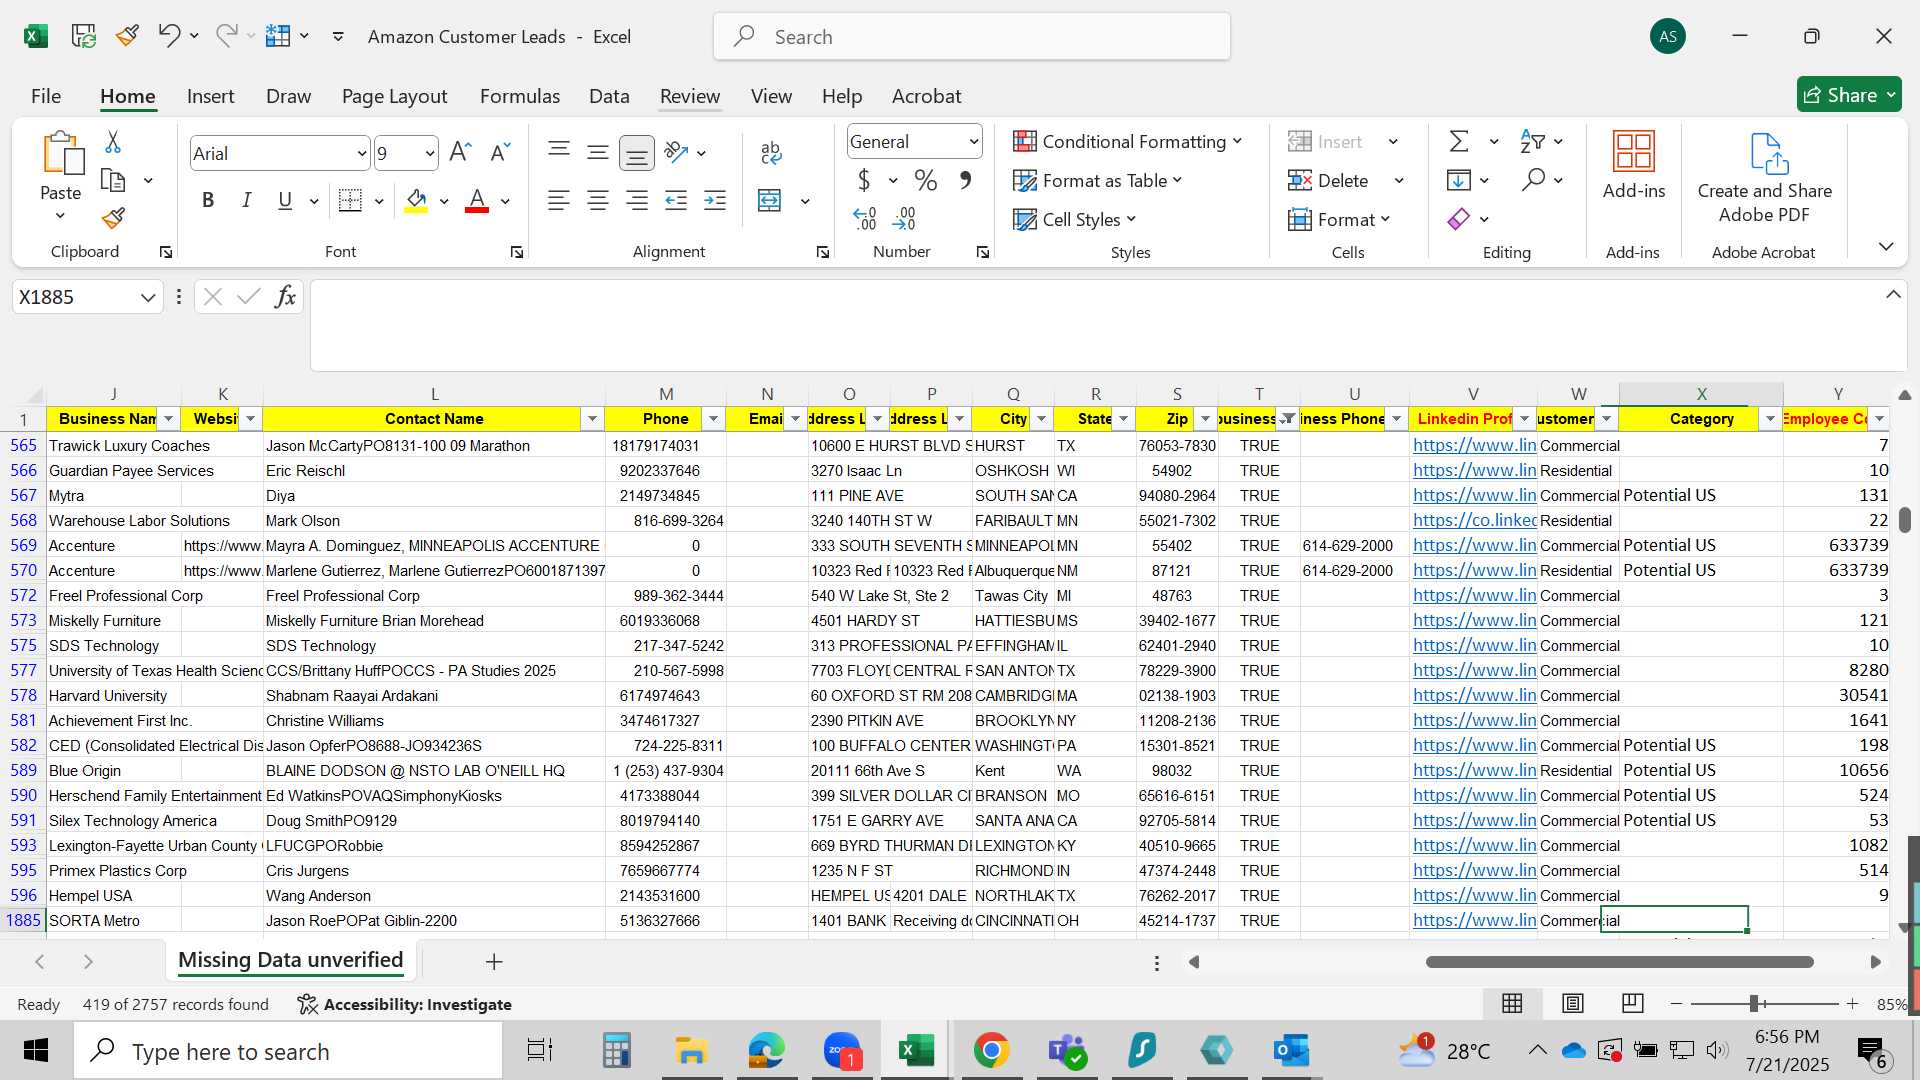This screenshot has height=1080, width=1920.
Task: Click the Orientation text angle icon
Action: pyautogui.click(x=677, y=152)
